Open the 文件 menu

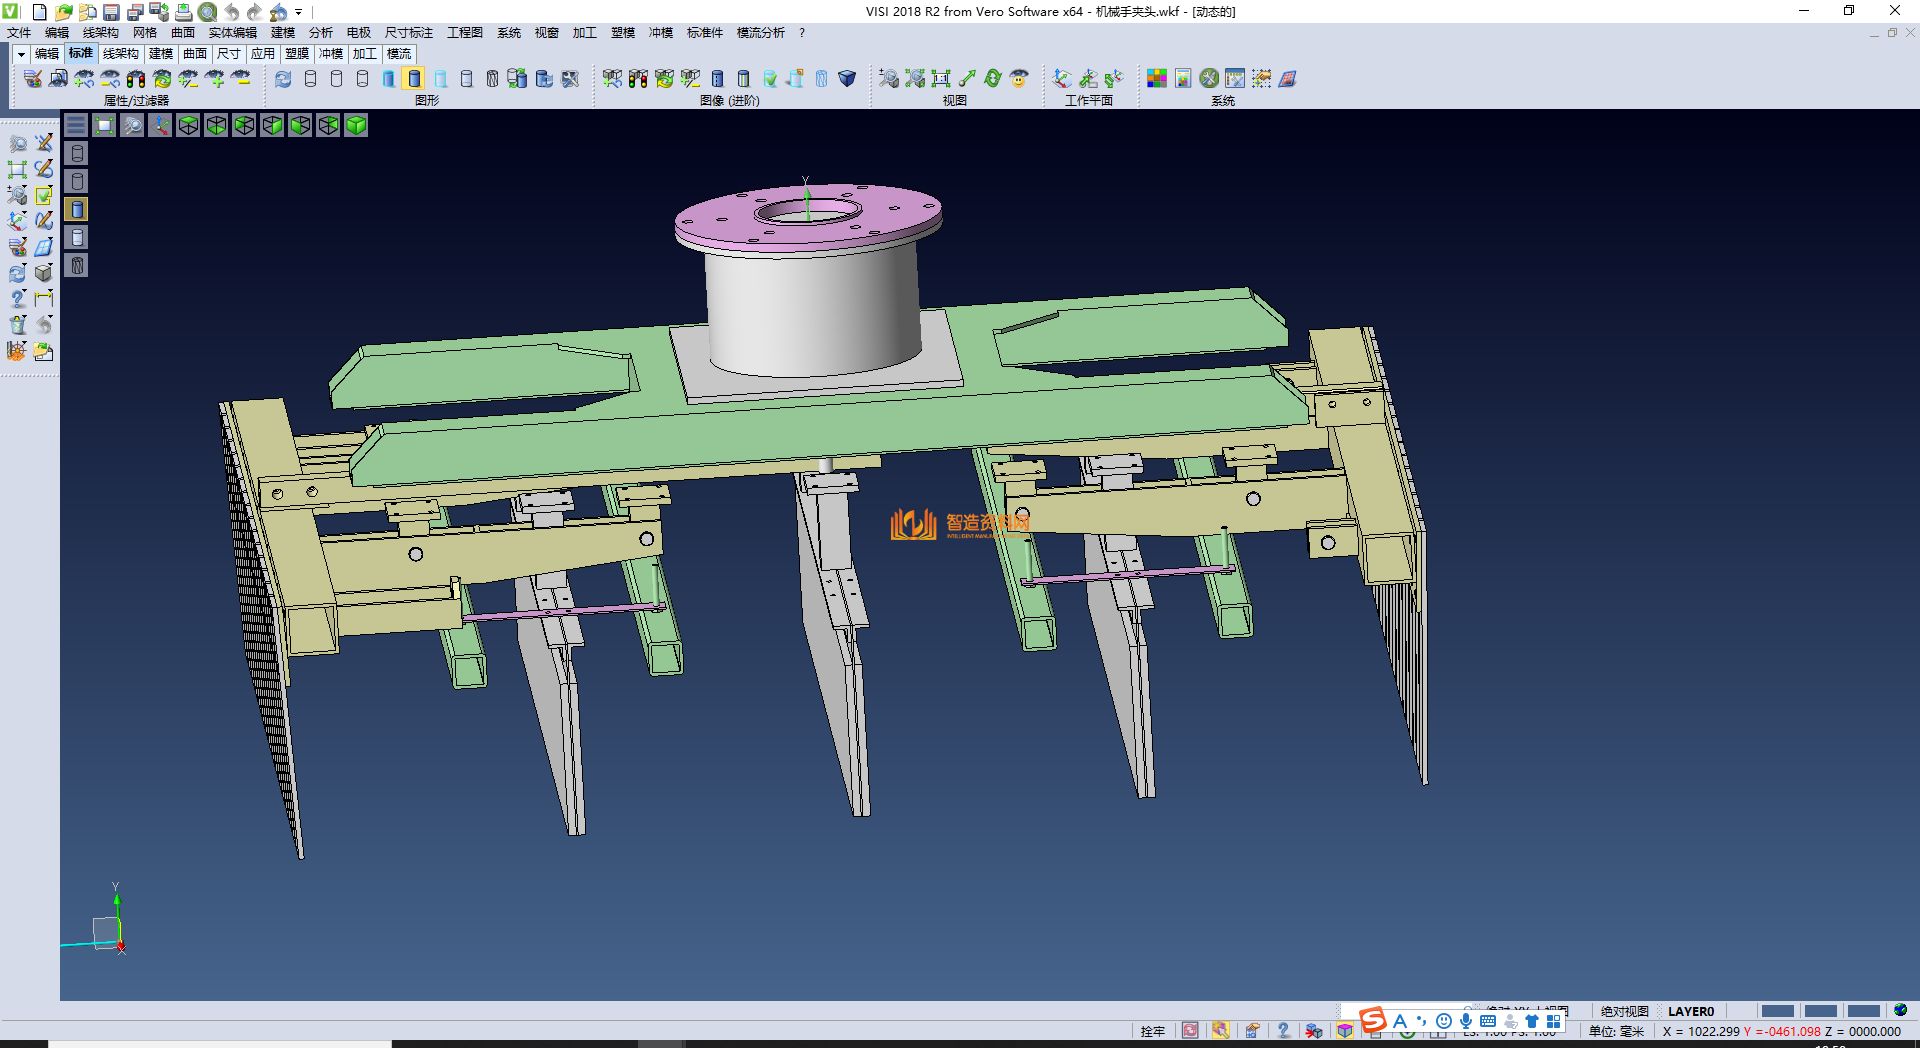tap(19, 33)
